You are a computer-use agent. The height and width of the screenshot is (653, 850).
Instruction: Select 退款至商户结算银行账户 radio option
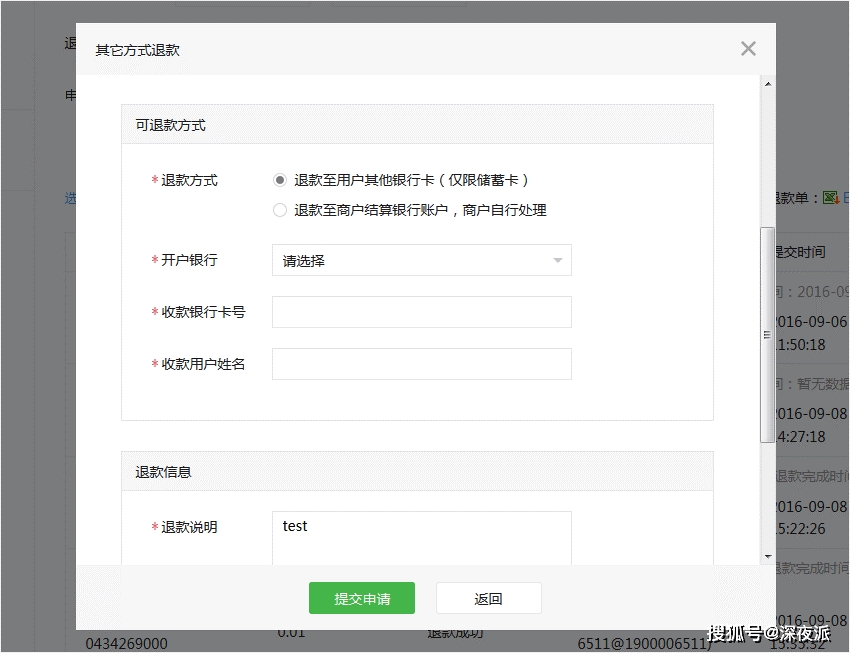(x=280, y=210)
